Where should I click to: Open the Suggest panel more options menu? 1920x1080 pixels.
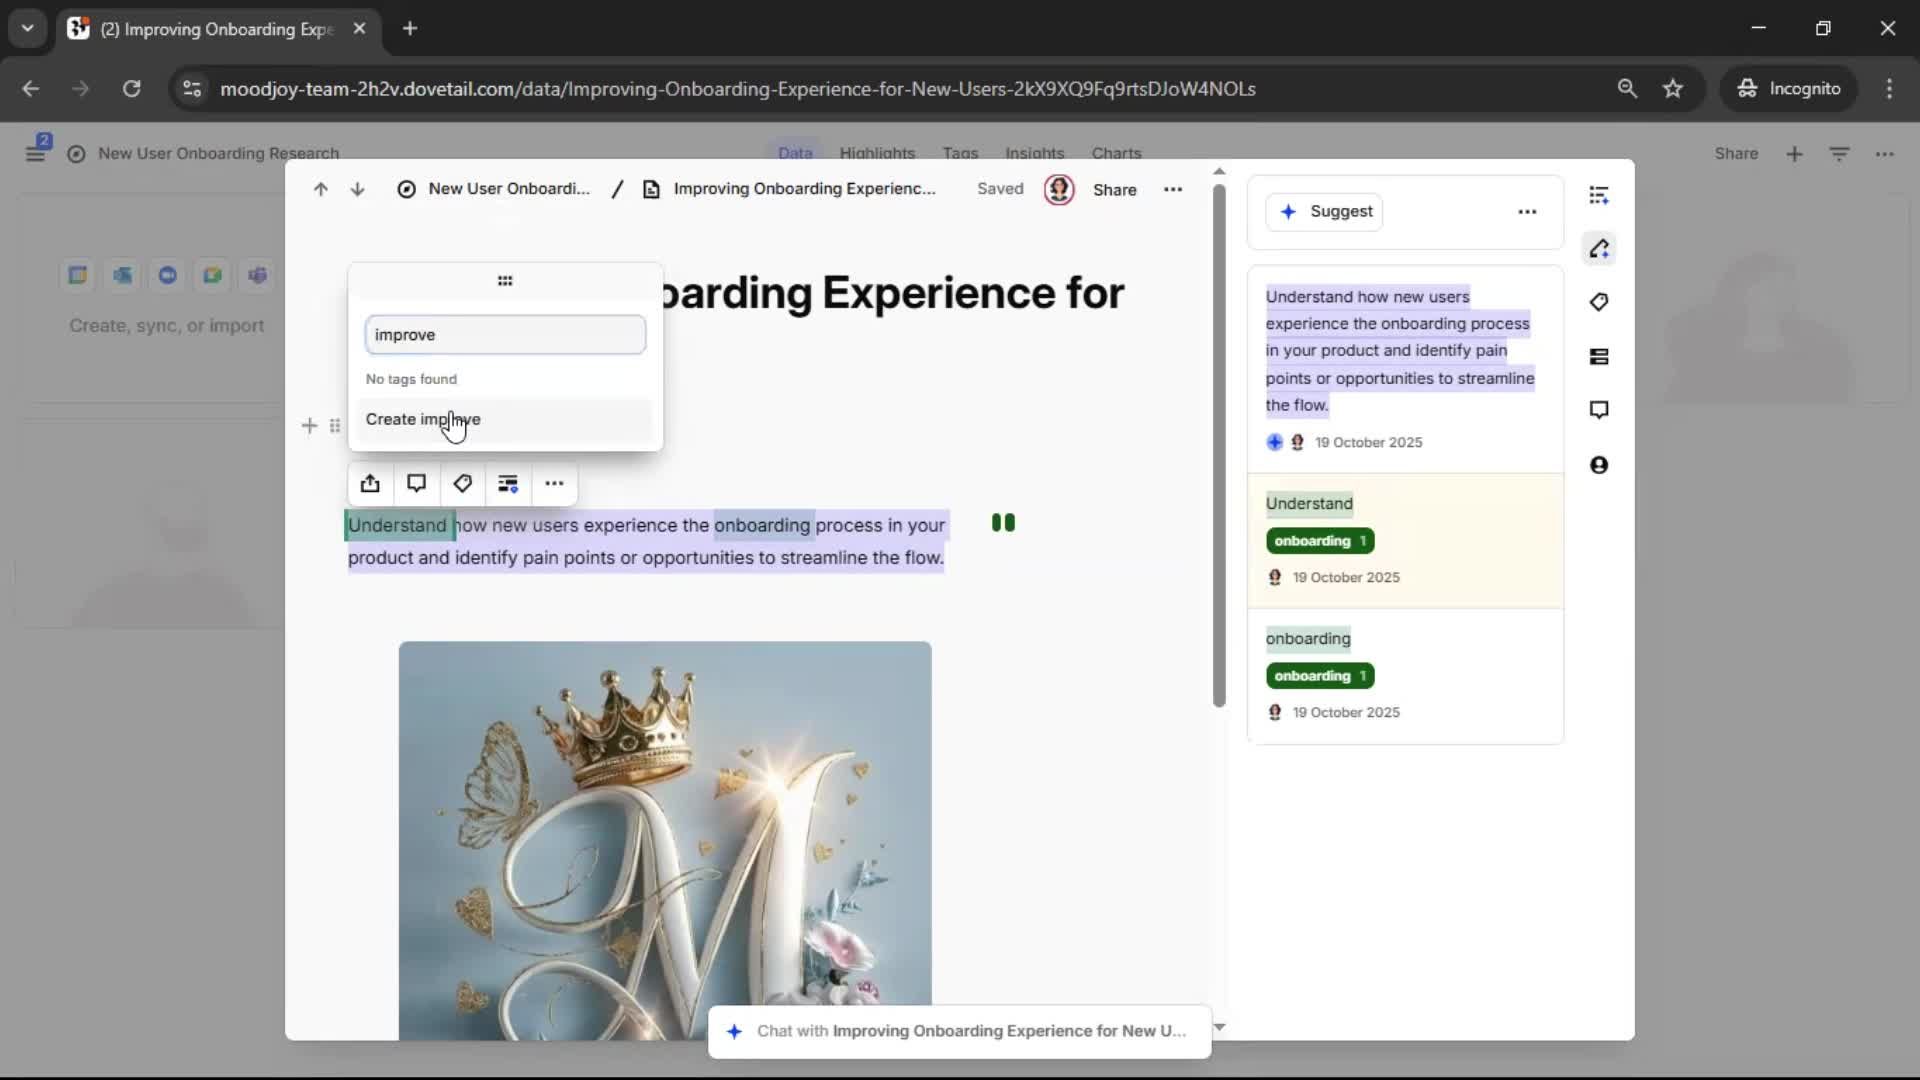click(1527, 212)
